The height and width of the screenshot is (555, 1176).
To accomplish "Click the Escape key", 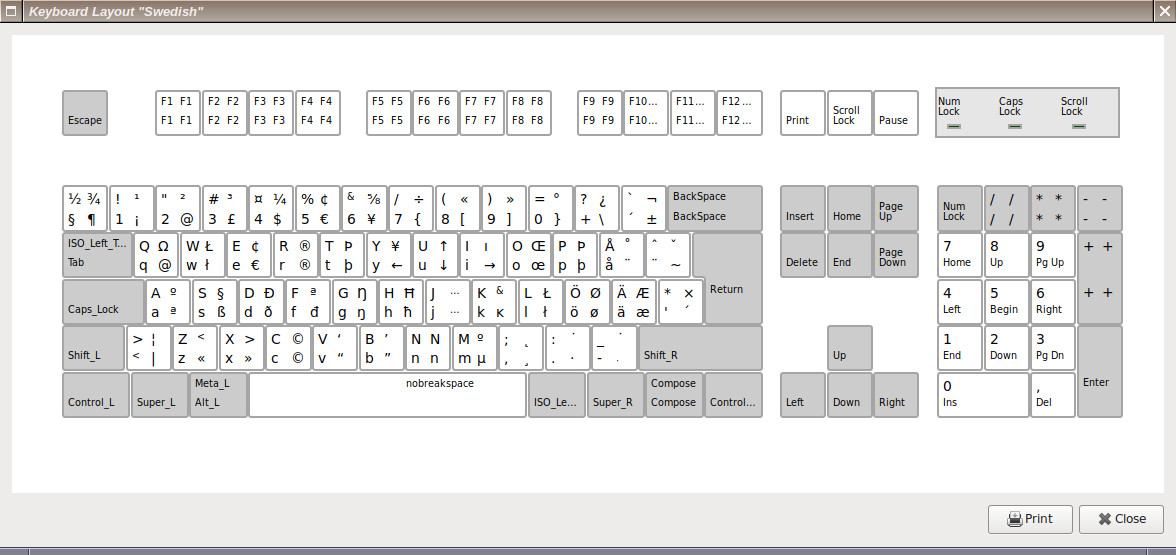I will pyautogui.click(x=85, y=113).
